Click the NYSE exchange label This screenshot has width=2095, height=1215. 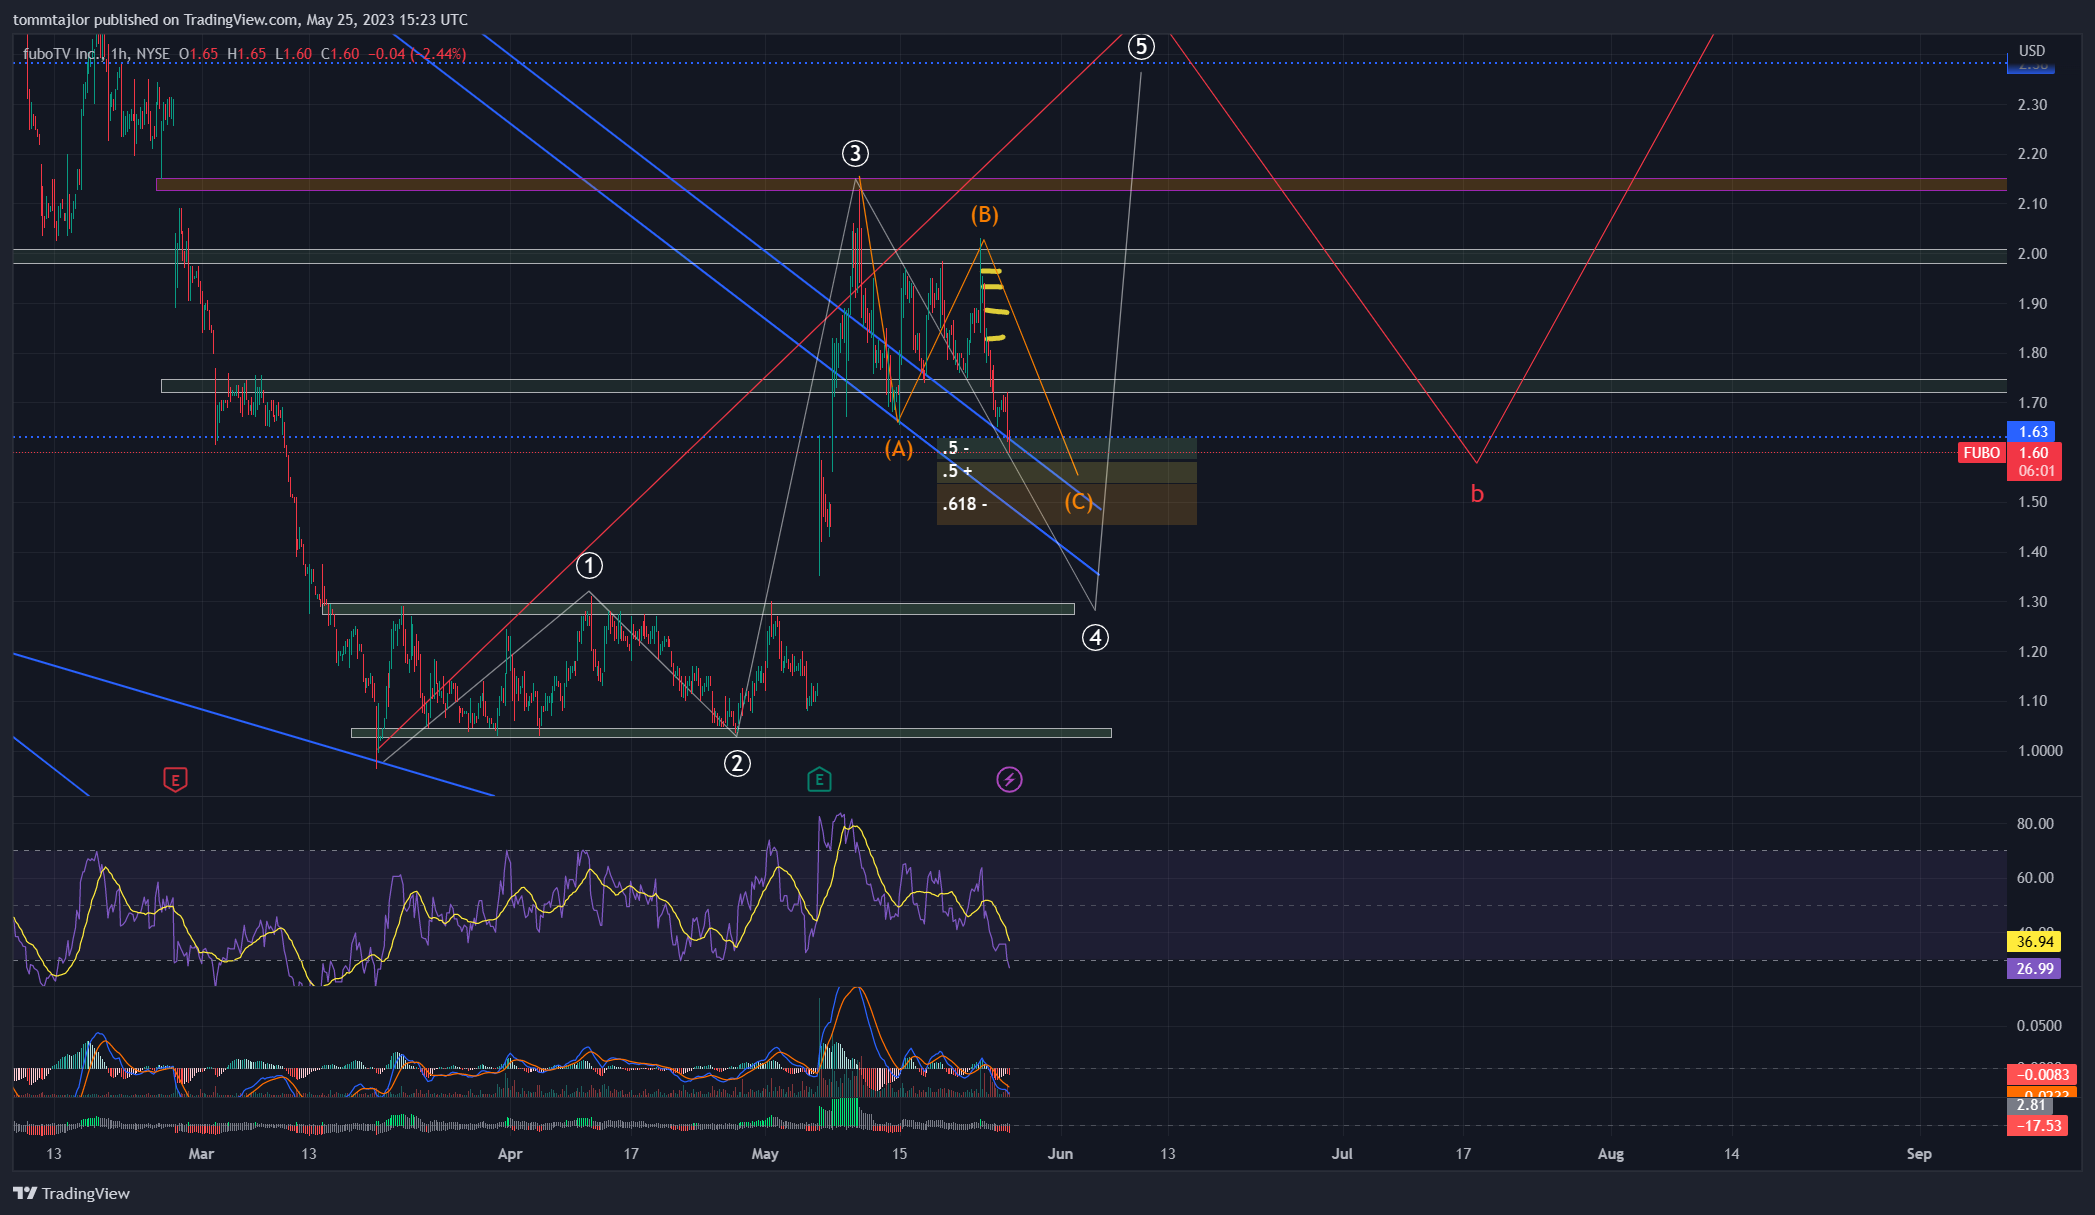click(152, 54)
